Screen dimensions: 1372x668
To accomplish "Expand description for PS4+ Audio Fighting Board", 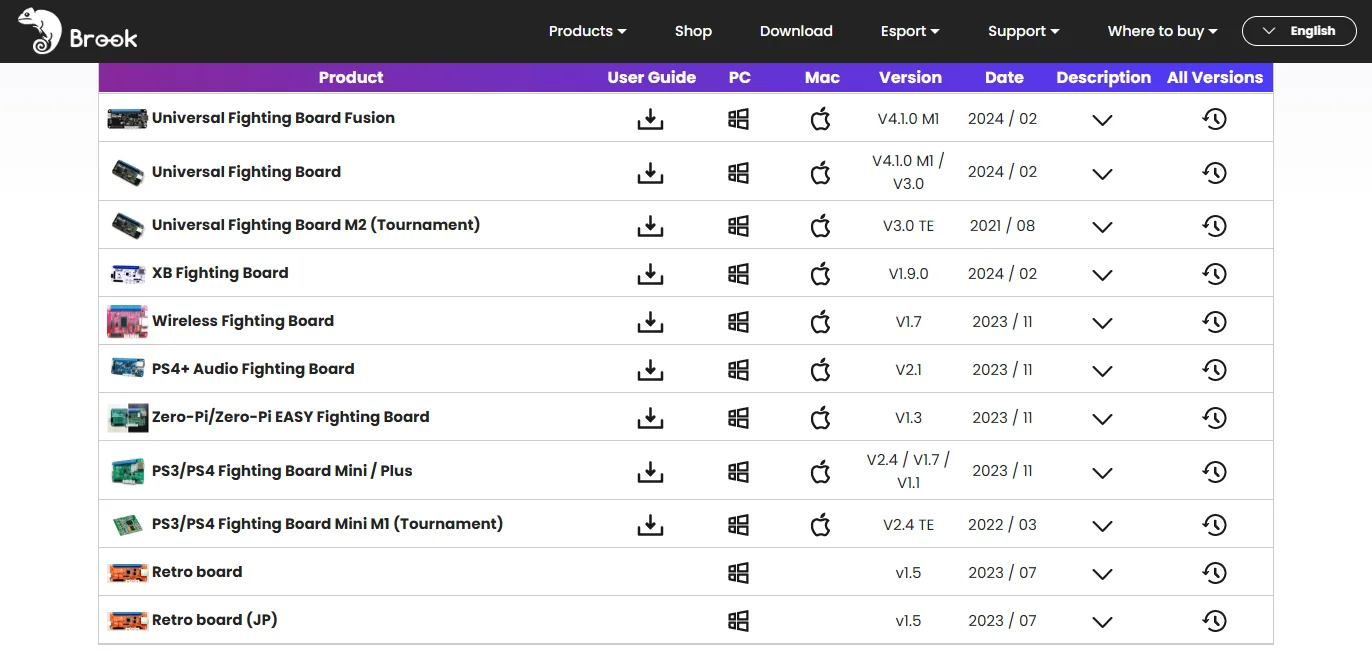I will click(x=1102, y=370).
